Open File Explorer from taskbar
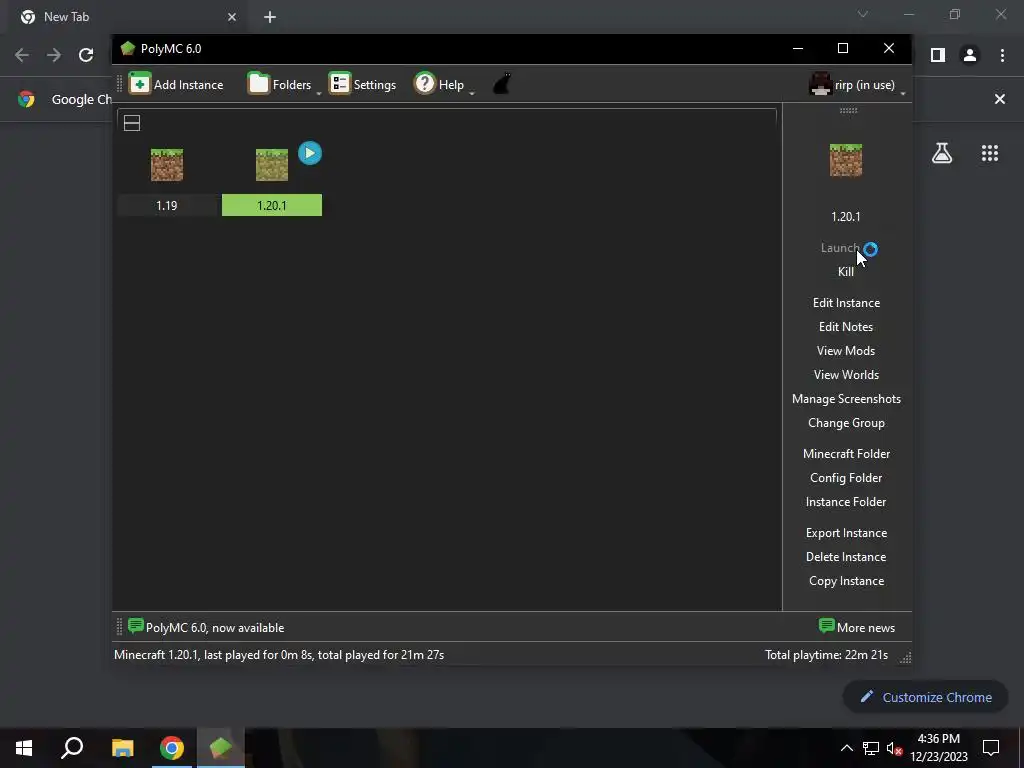Image resolution: width=1024 pixels, height=768 pixels. pos(122,748)
